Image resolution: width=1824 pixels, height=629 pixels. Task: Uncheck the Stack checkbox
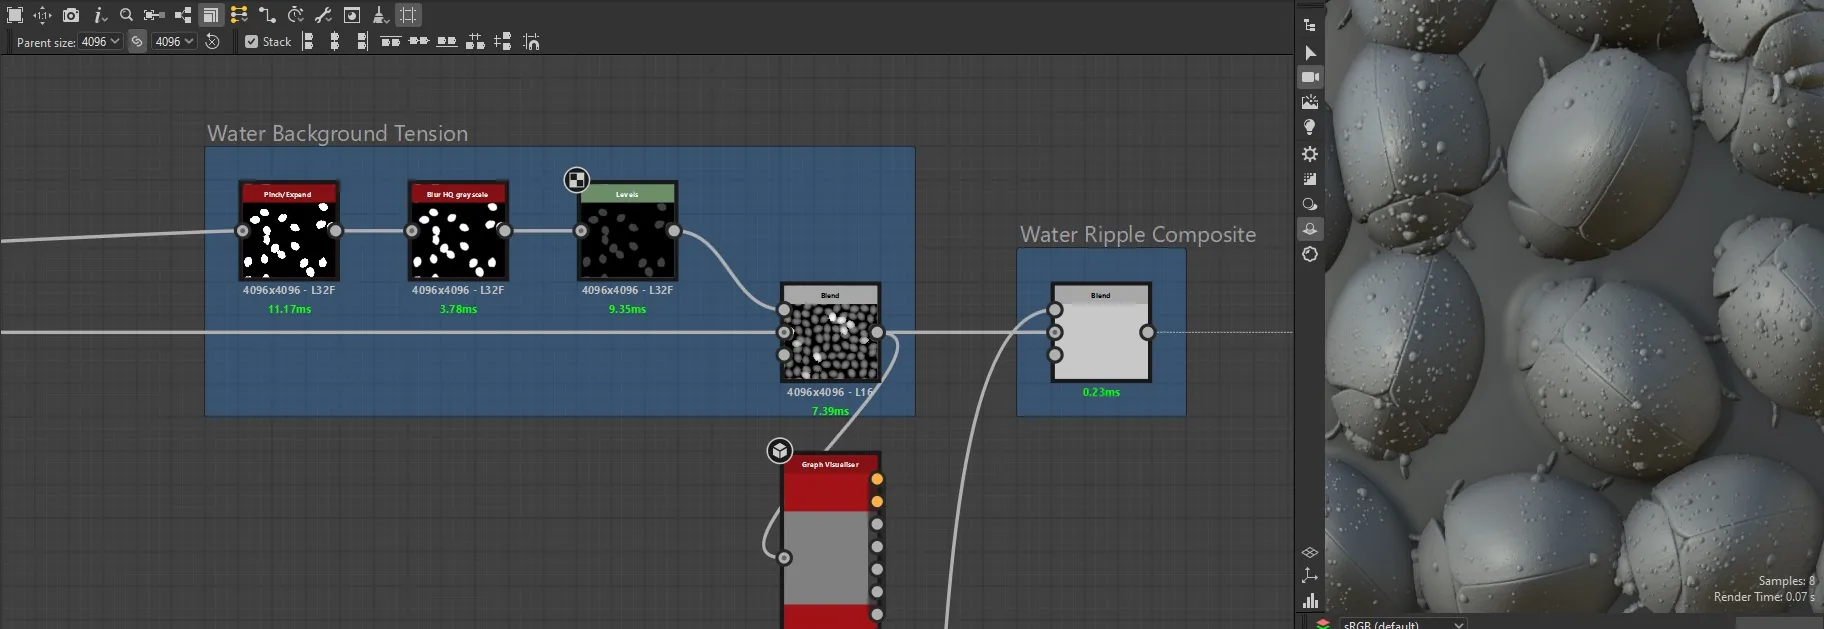(x=252, y=42)
